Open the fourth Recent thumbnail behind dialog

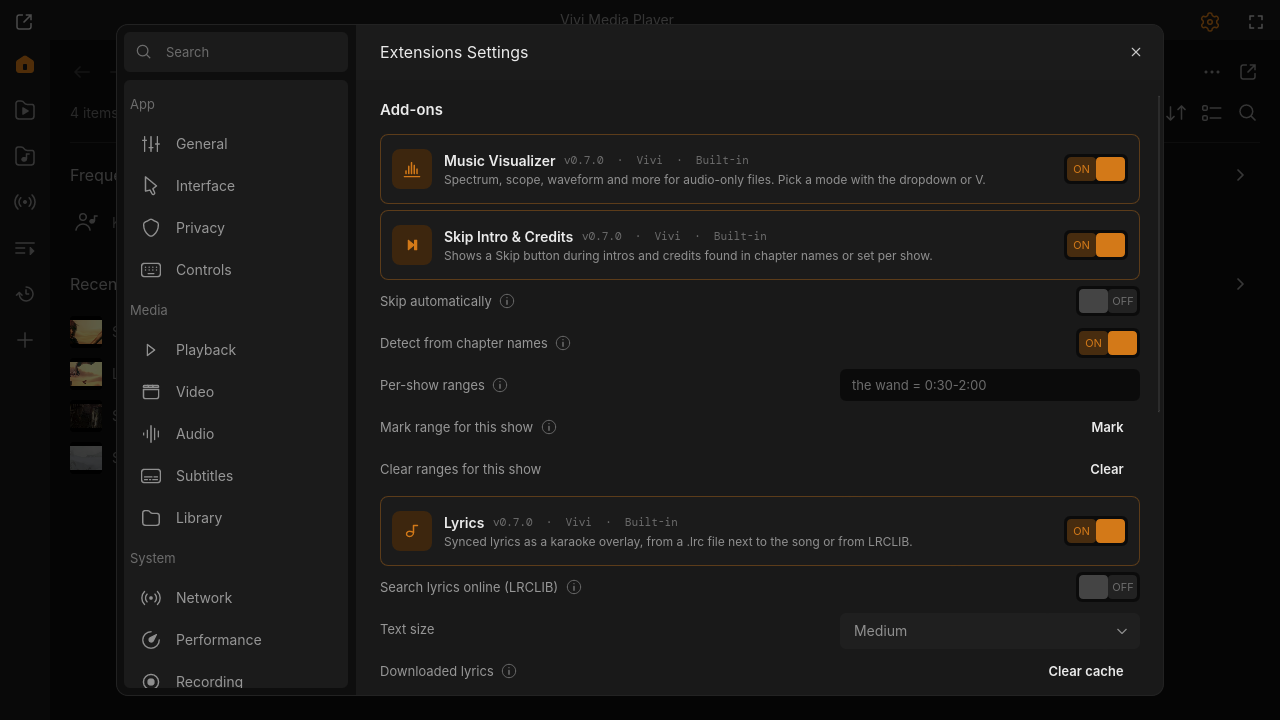pyautogui.click(x=86, y=458)
